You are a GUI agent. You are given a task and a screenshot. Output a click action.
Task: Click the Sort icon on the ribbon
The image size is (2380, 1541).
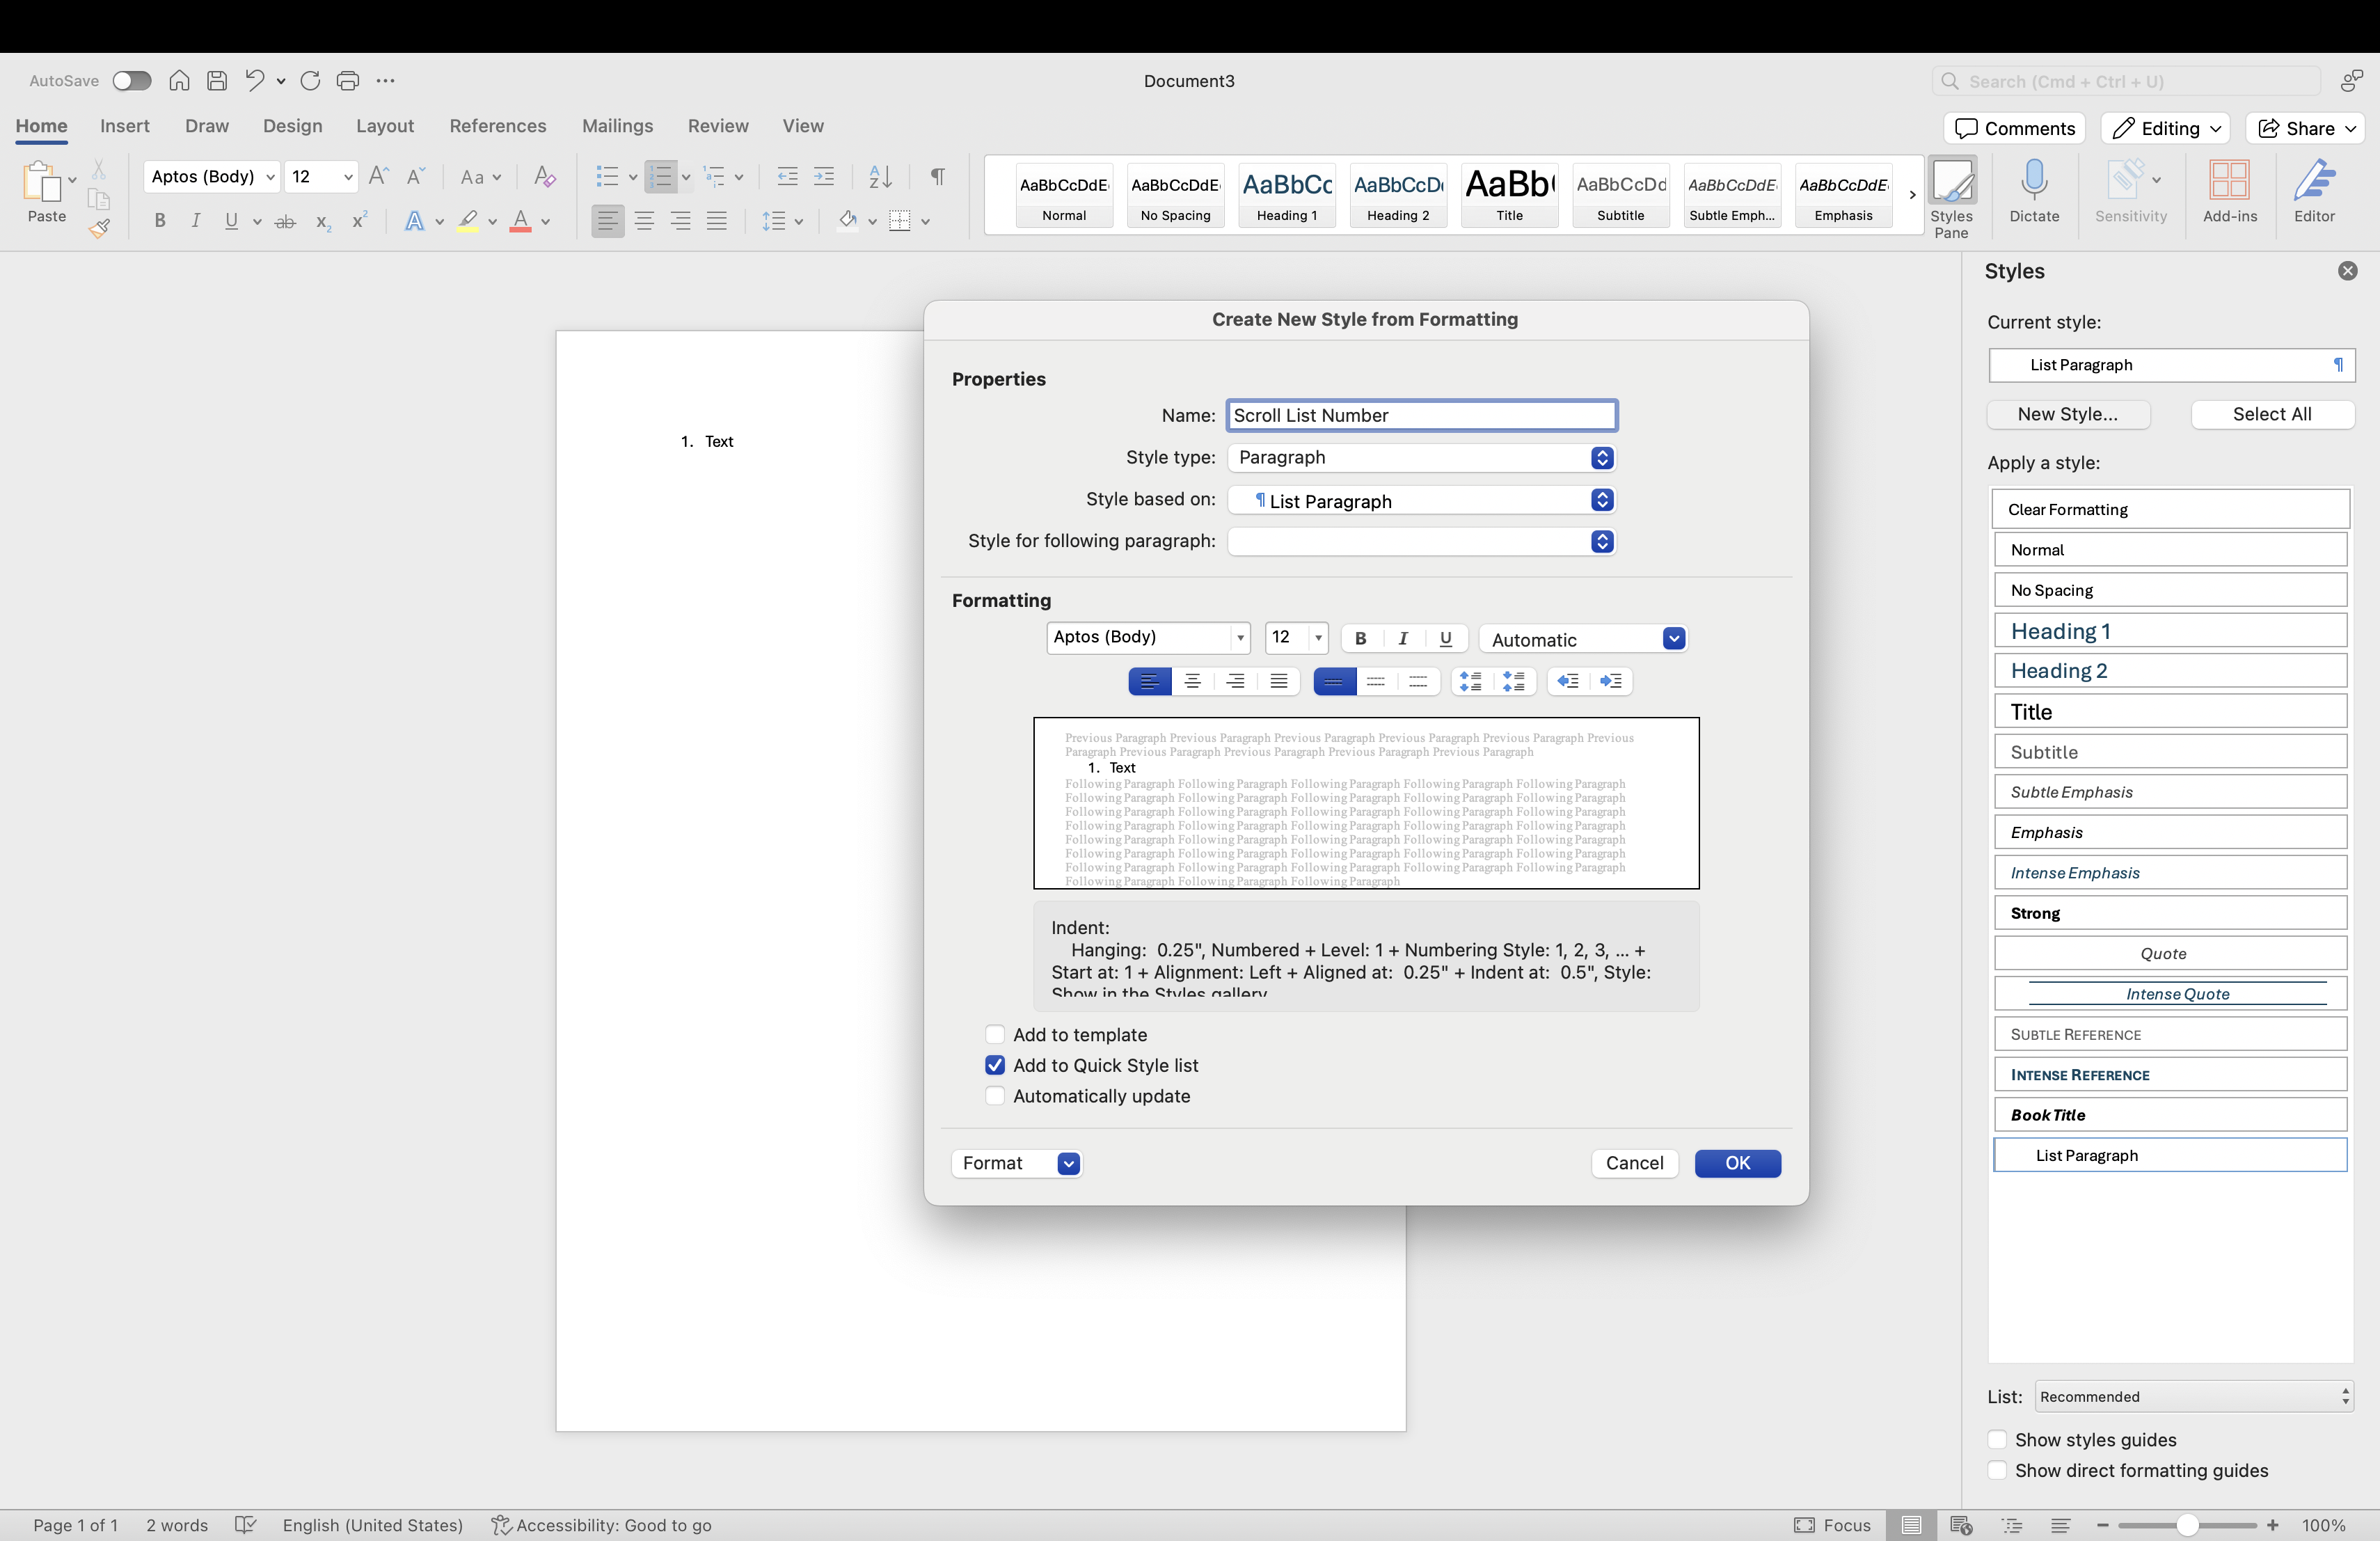(879, 176)
